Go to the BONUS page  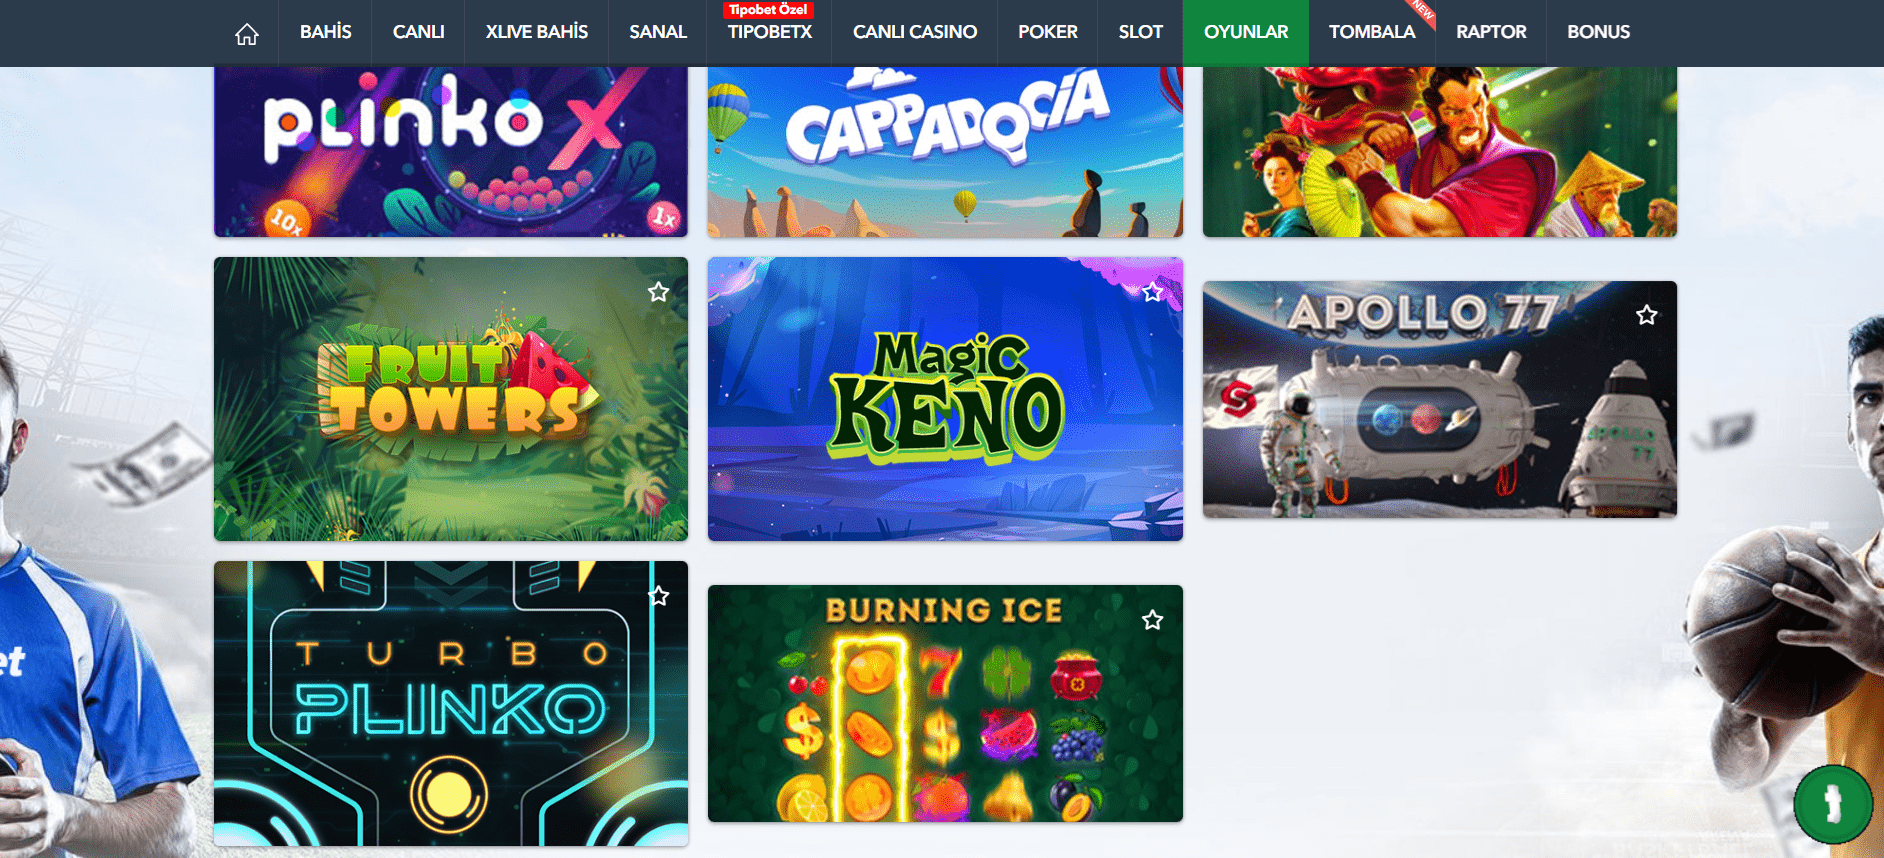1598,32
